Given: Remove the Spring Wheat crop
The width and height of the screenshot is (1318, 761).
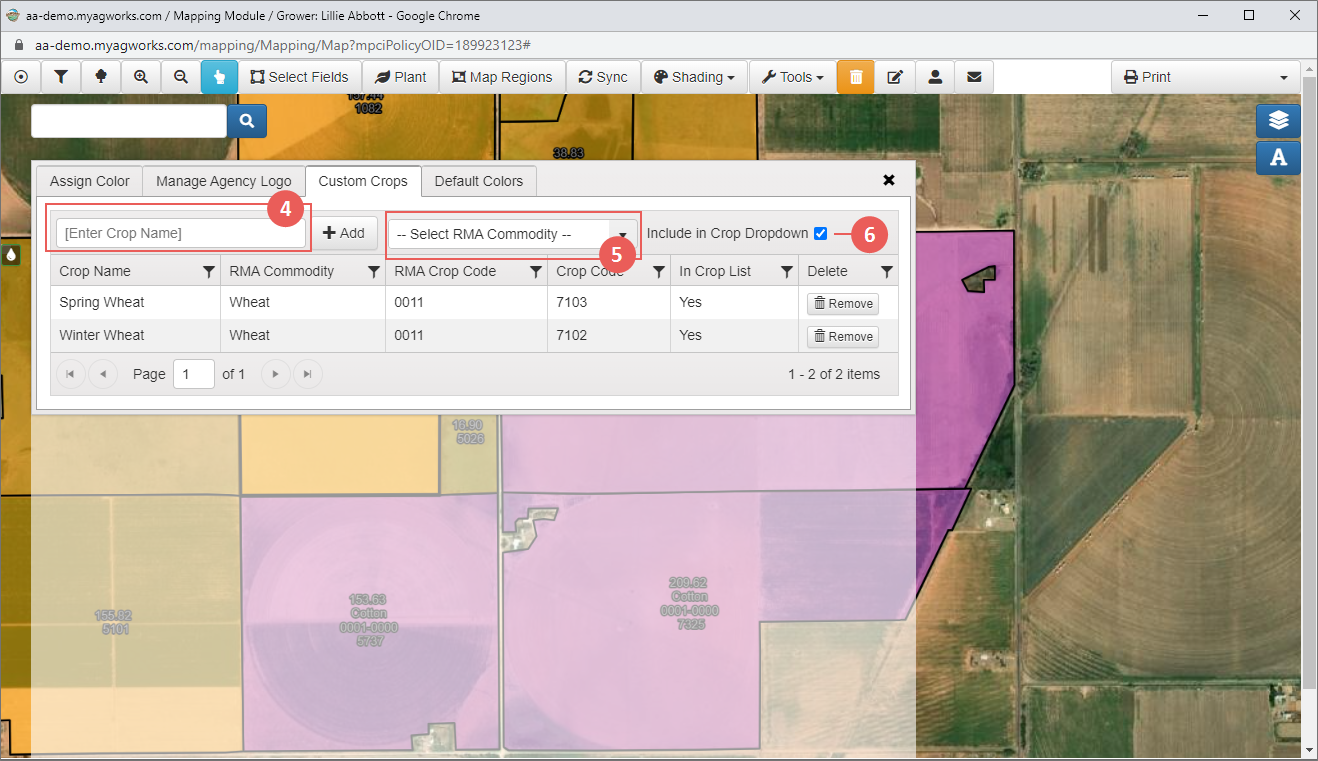Looking at the screenshot, I should pos(843,303).
